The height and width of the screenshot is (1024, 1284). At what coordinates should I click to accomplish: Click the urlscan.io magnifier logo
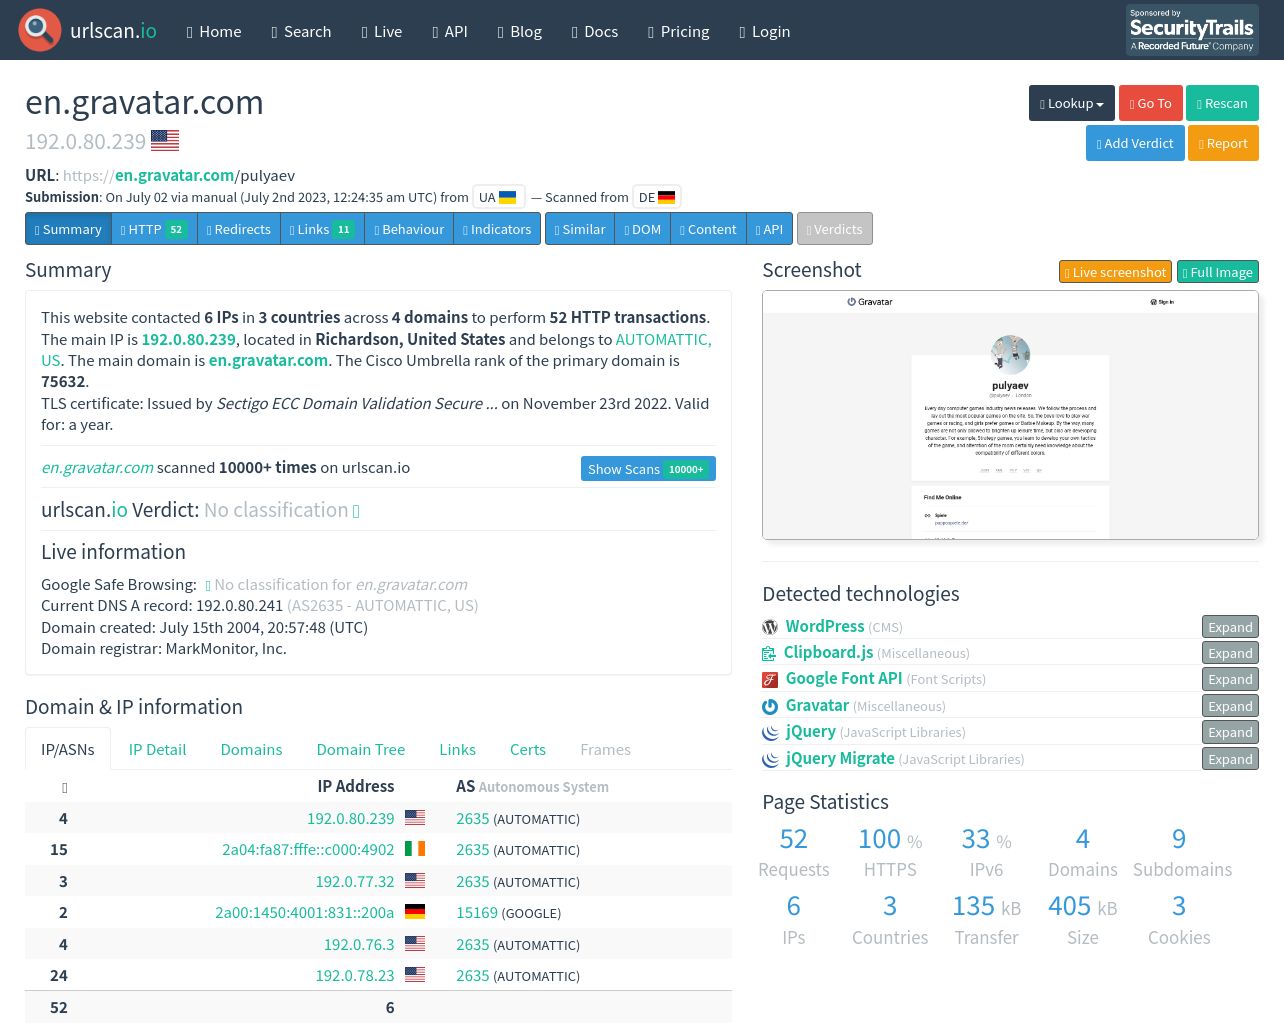point(40,30)
